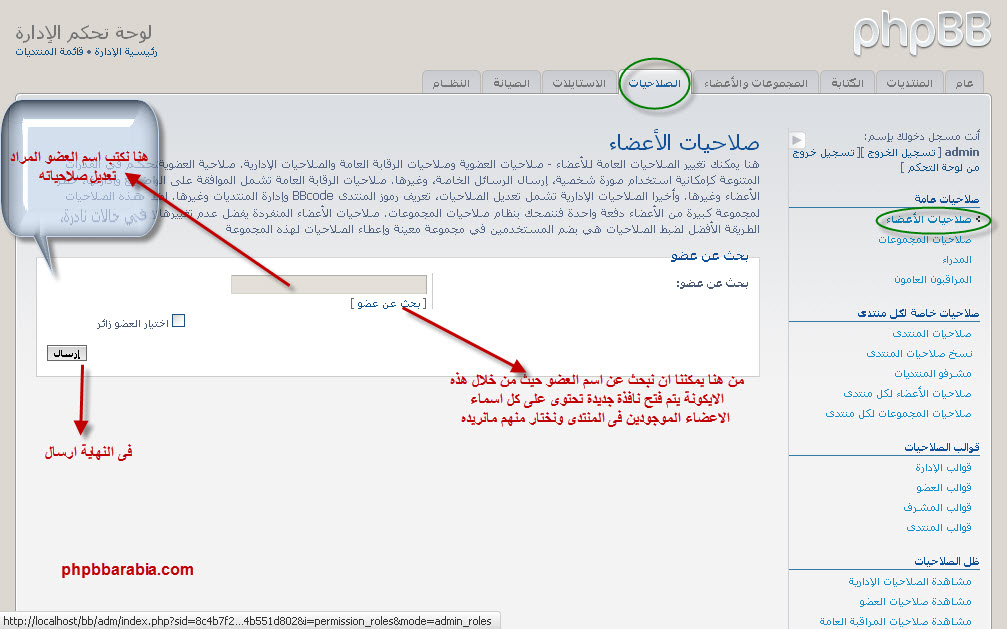The height and width of the screenshot is (629, 1007).
Task: Select the 'الصلاحيات' tab
Action: (x=654, y=83)
